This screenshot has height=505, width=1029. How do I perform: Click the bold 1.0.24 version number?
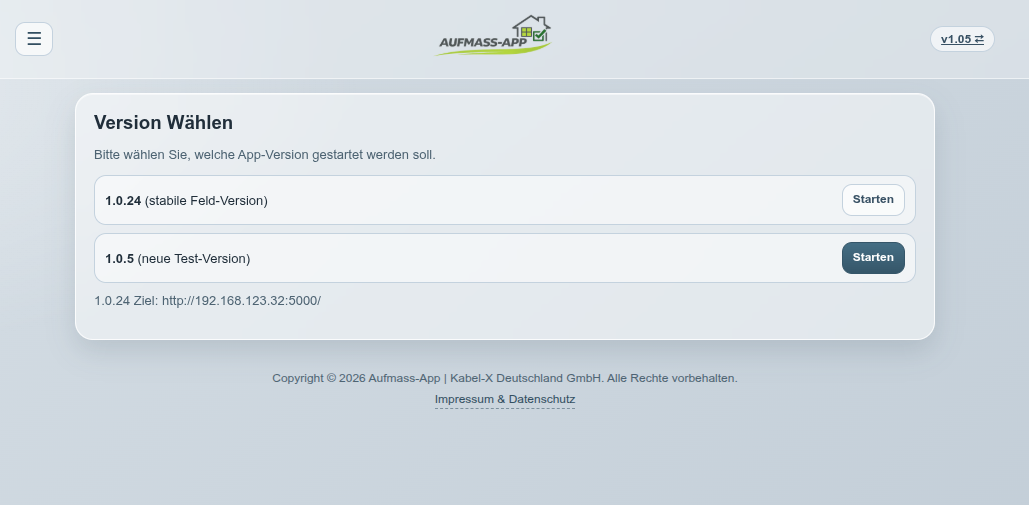tap(123, 201)
